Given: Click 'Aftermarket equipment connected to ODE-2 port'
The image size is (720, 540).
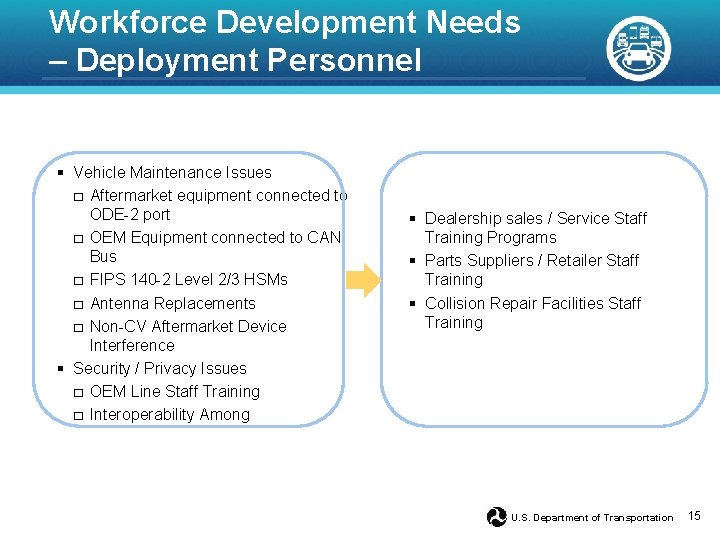Looking at the screenshot, I should click(x=219, y=205).
